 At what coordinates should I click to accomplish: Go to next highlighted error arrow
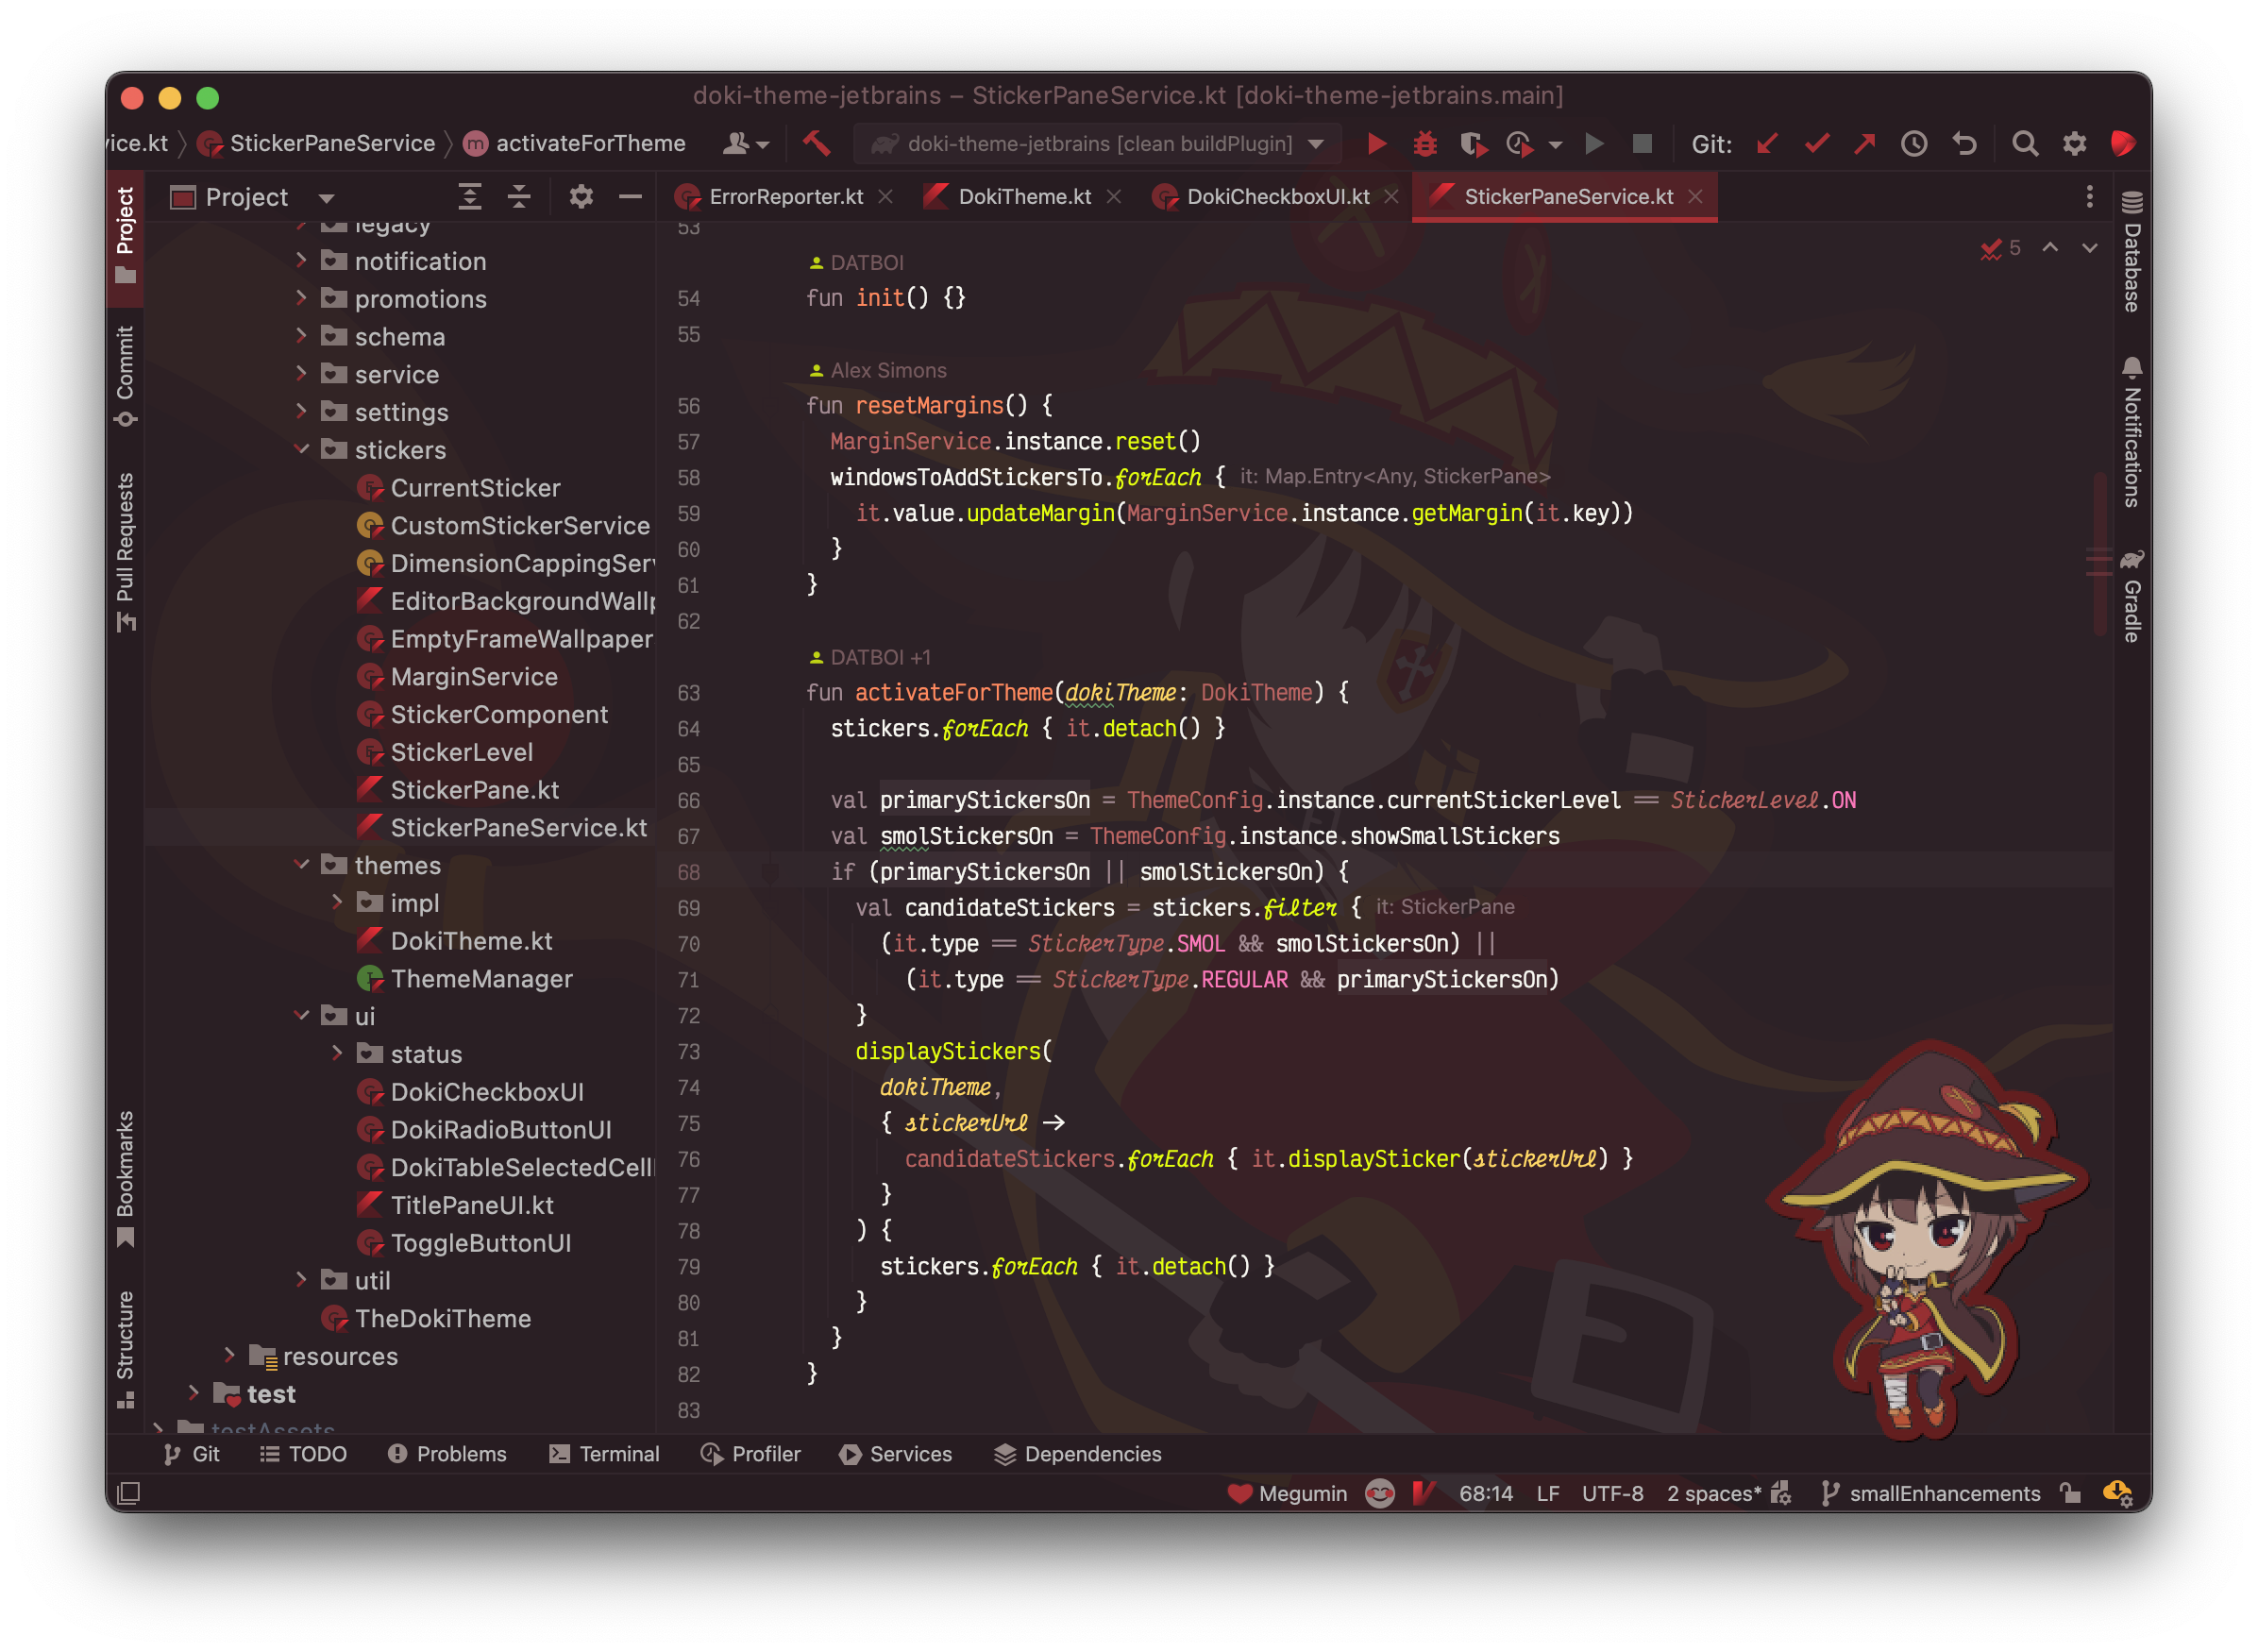coord(2090,247)
